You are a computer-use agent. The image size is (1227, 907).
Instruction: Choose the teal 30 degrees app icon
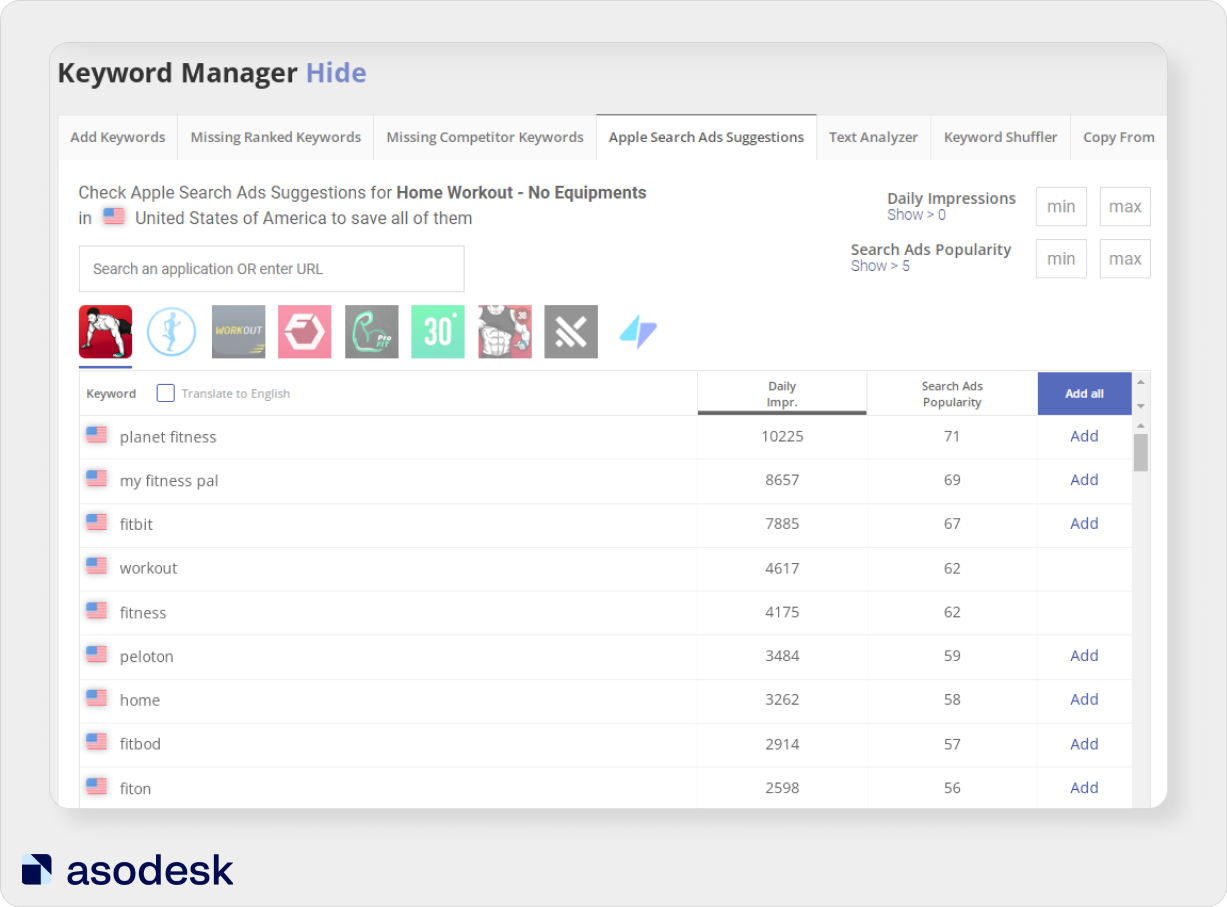[438, 332]
